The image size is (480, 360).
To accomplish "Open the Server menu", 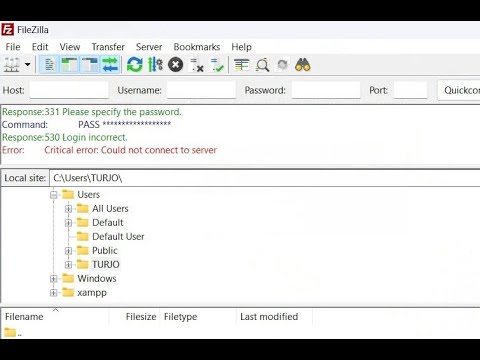I will tap(149, 47).
